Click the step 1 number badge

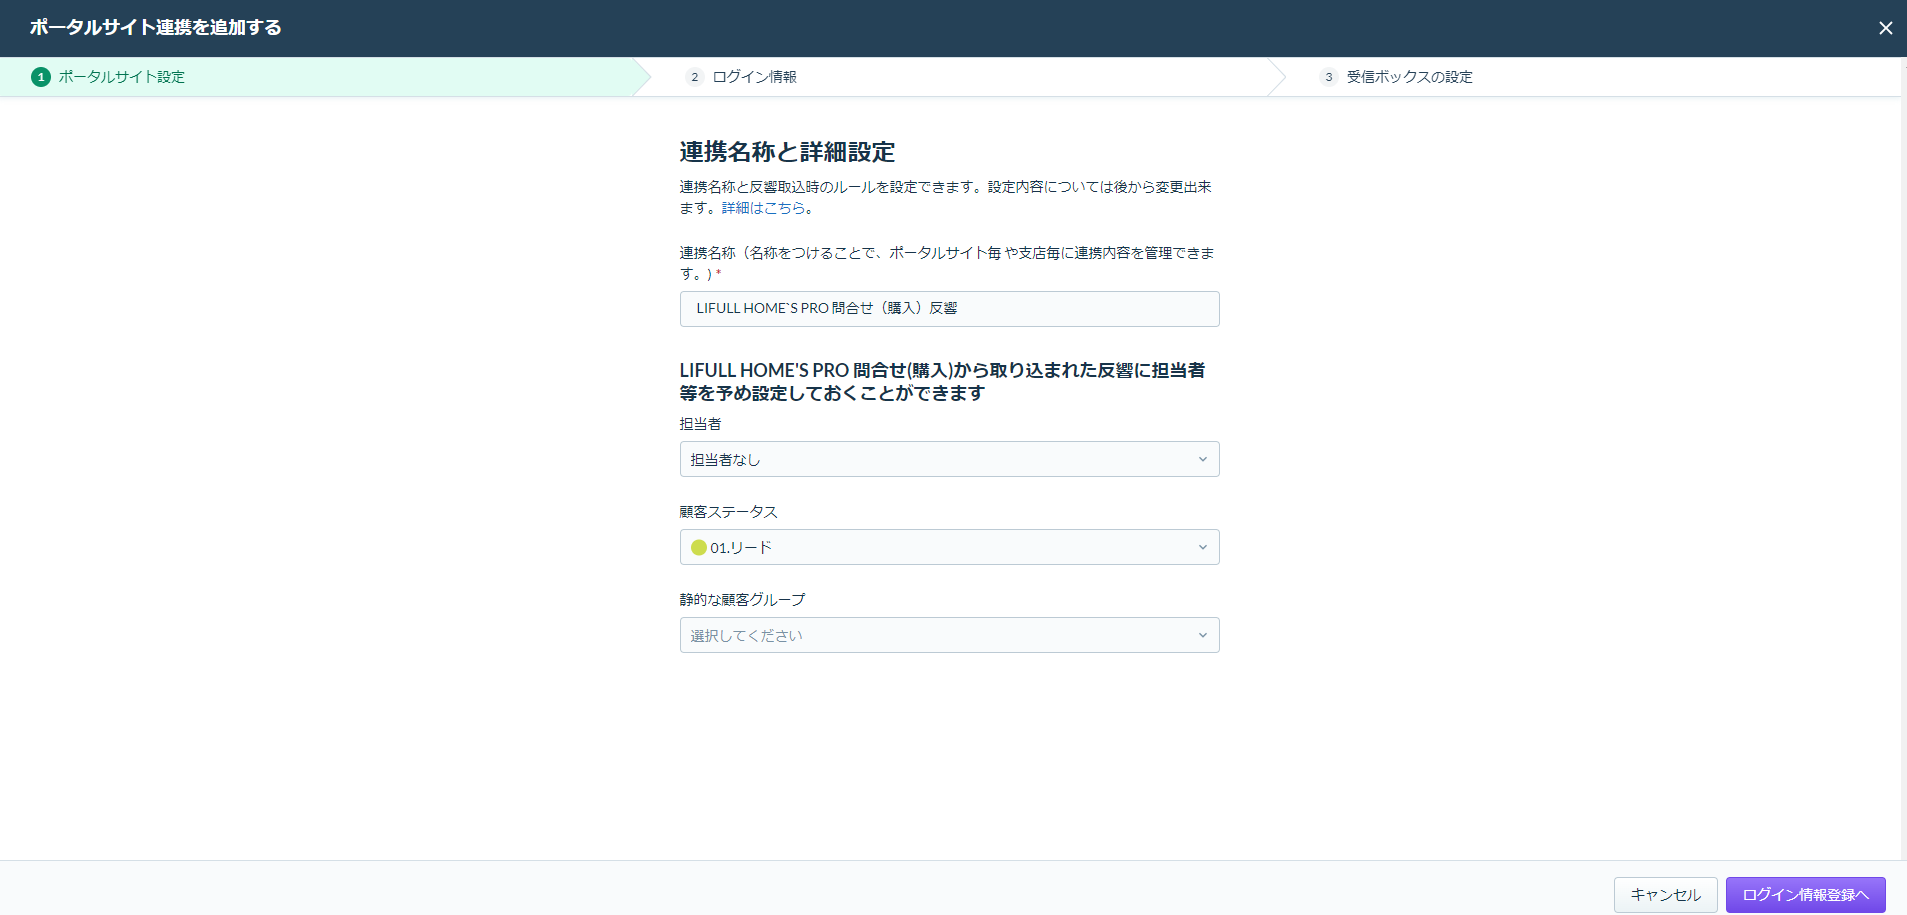pyautogui.click(x=41, y=77)
